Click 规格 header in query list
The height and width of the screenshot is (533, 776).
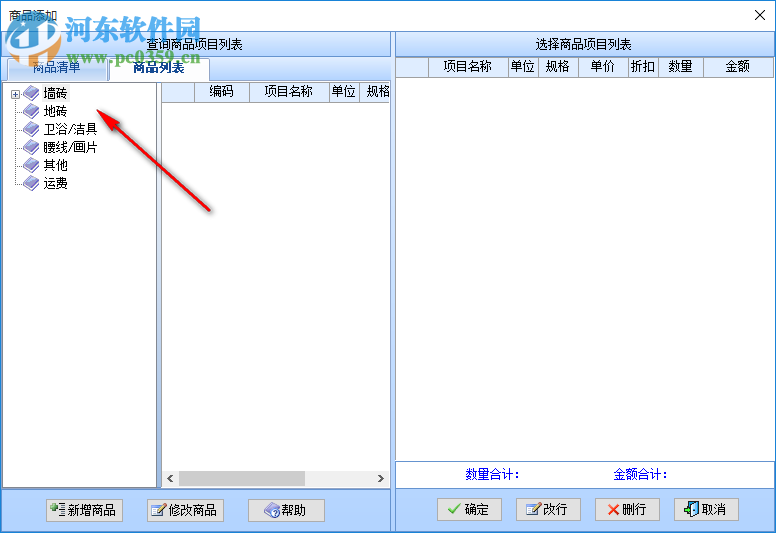click(377, 92)
